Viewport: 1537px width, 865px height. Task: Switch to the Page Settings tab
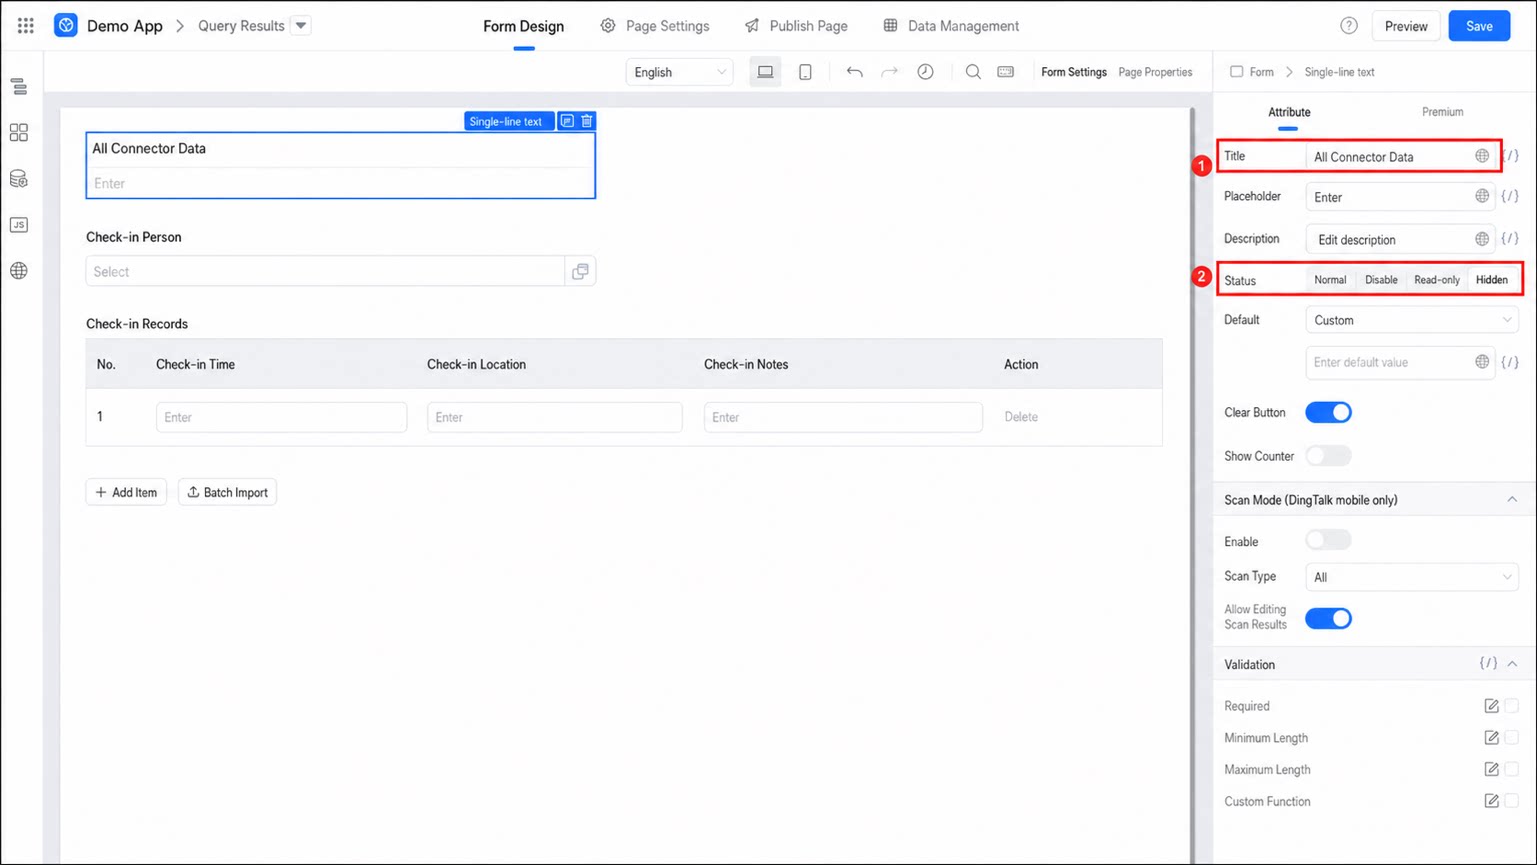pos(655,26)
